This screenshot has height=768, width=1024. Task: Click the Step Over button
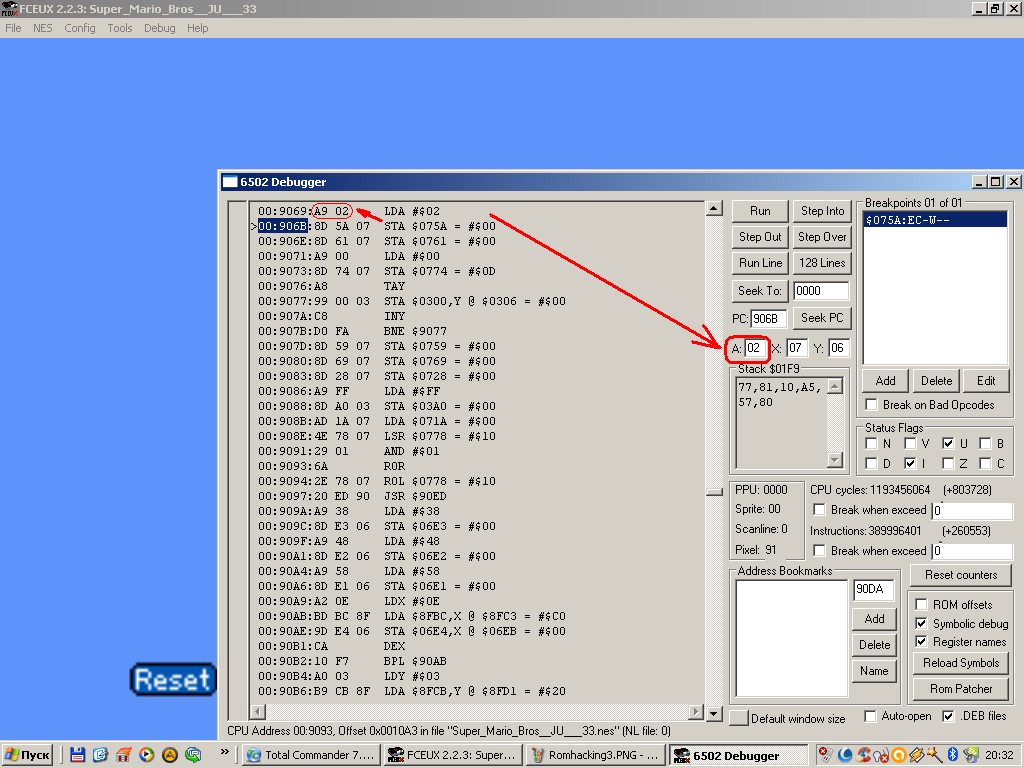(x=822, y=237)
